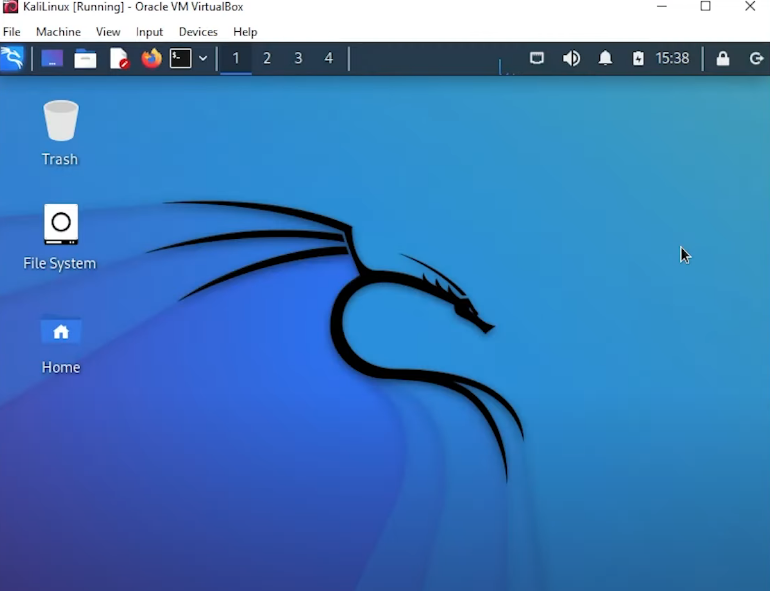Open the VirtualBox View menu

[108, 32]
